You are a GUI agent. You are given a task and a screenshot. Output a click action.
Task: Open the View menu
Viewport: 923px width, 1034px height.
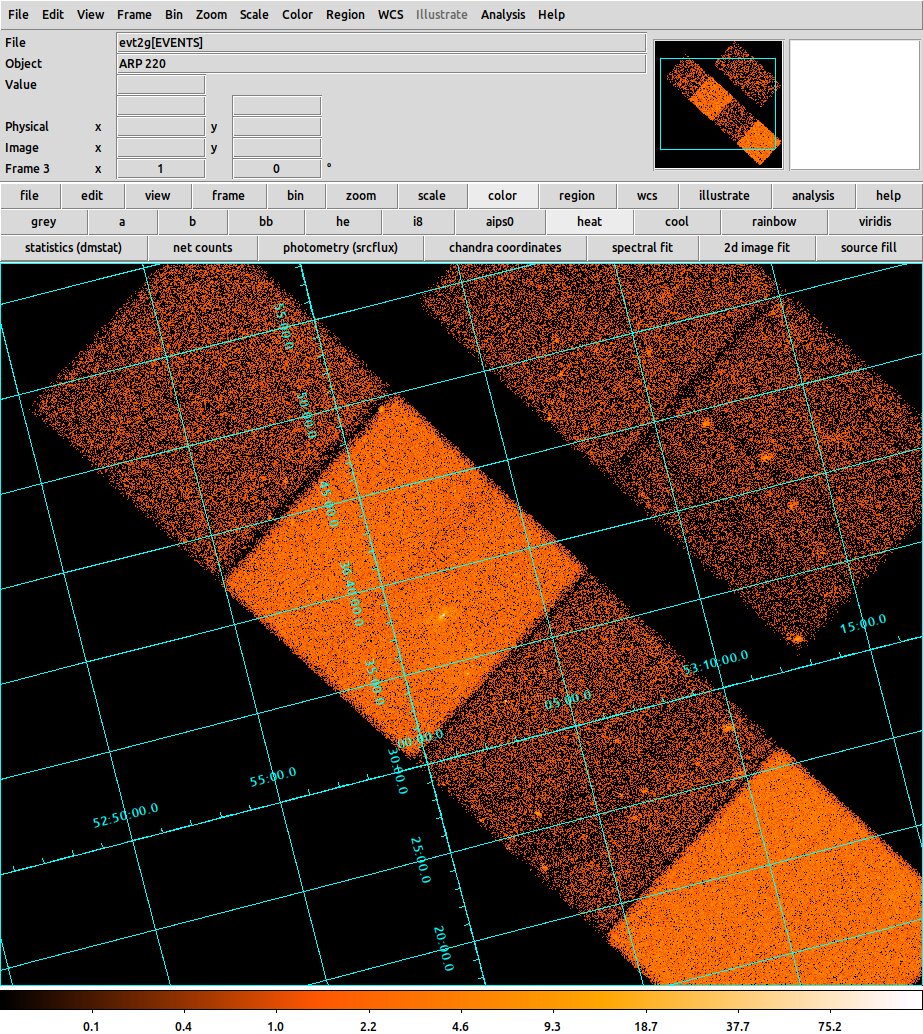pyautogui.click(x=90, y=15)
